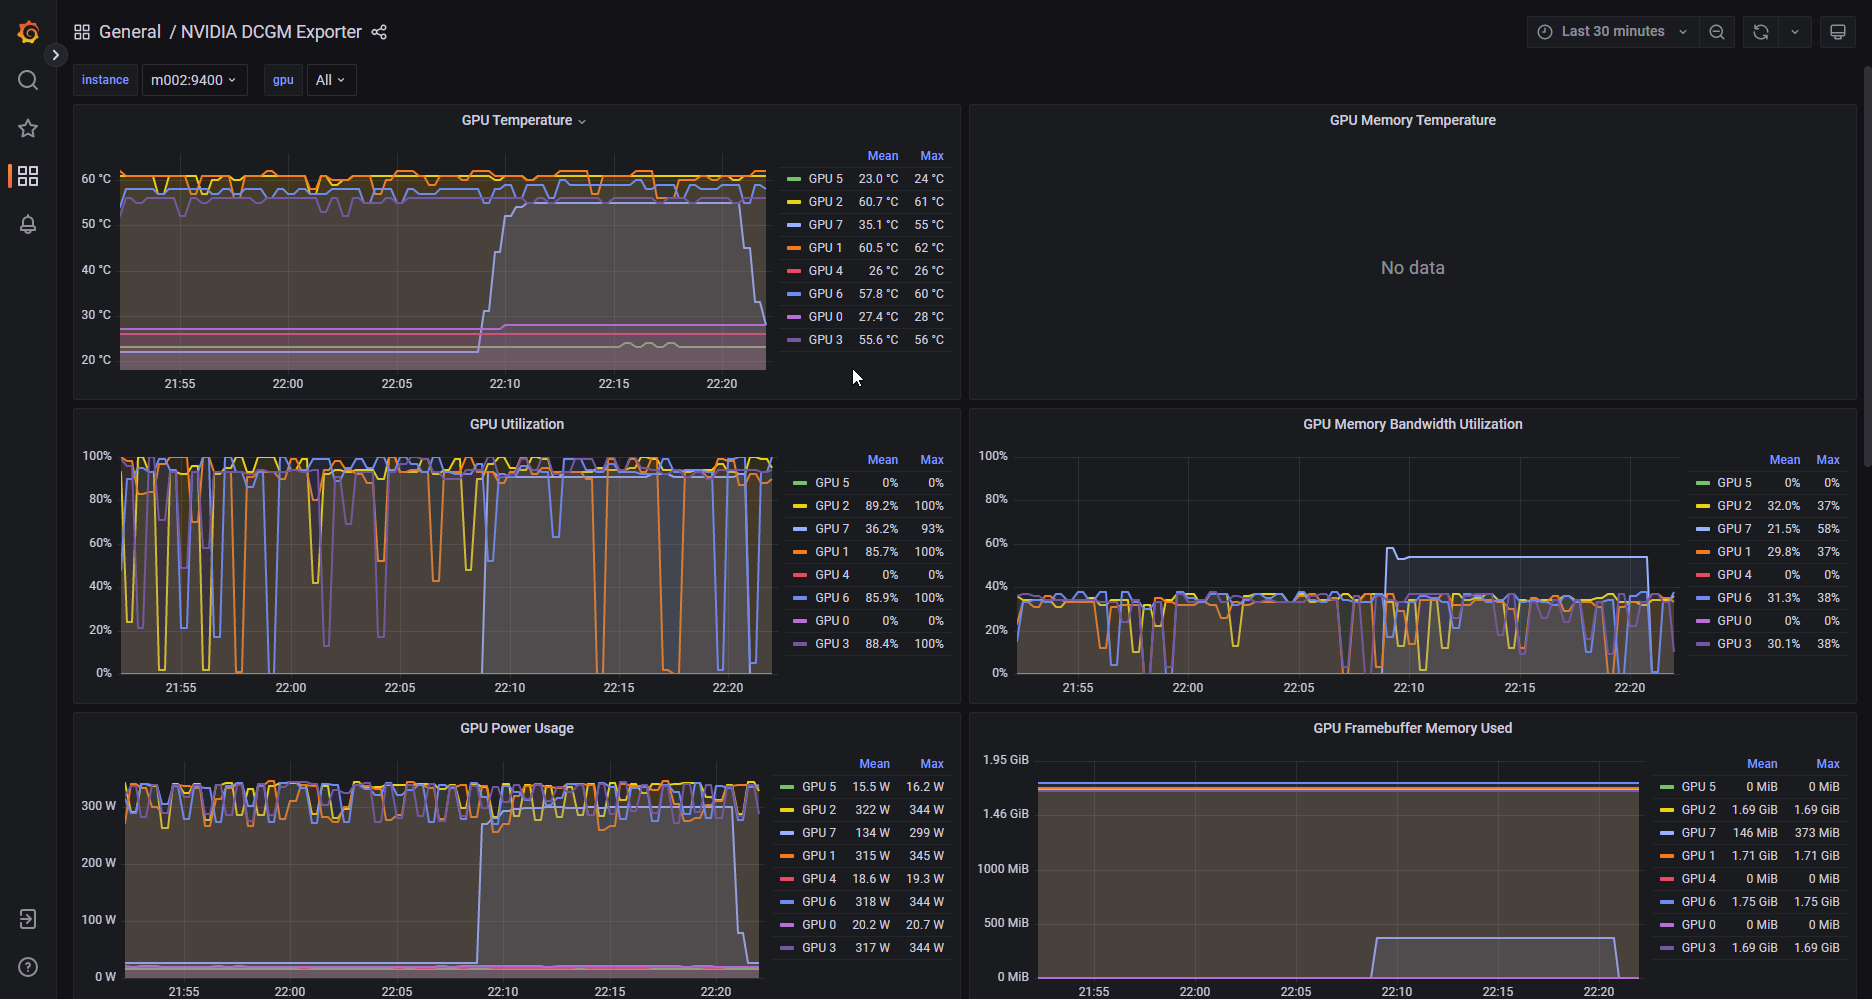Open the Dashboards grid icon in the sidebar

pyautogui.click(x=28, y=176)
